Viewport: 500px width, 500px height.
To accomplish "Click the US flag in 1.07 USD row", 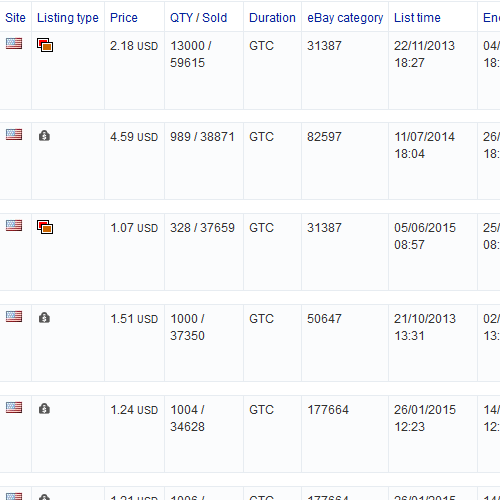I will click(14, 226).
